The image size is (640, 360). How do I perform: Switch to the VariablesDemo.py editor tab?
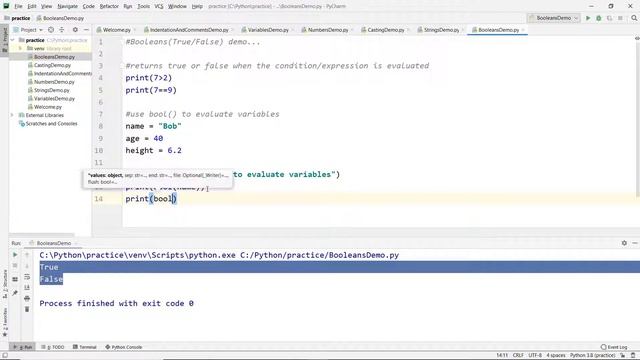pyautogui.click(x=268, y=30)
